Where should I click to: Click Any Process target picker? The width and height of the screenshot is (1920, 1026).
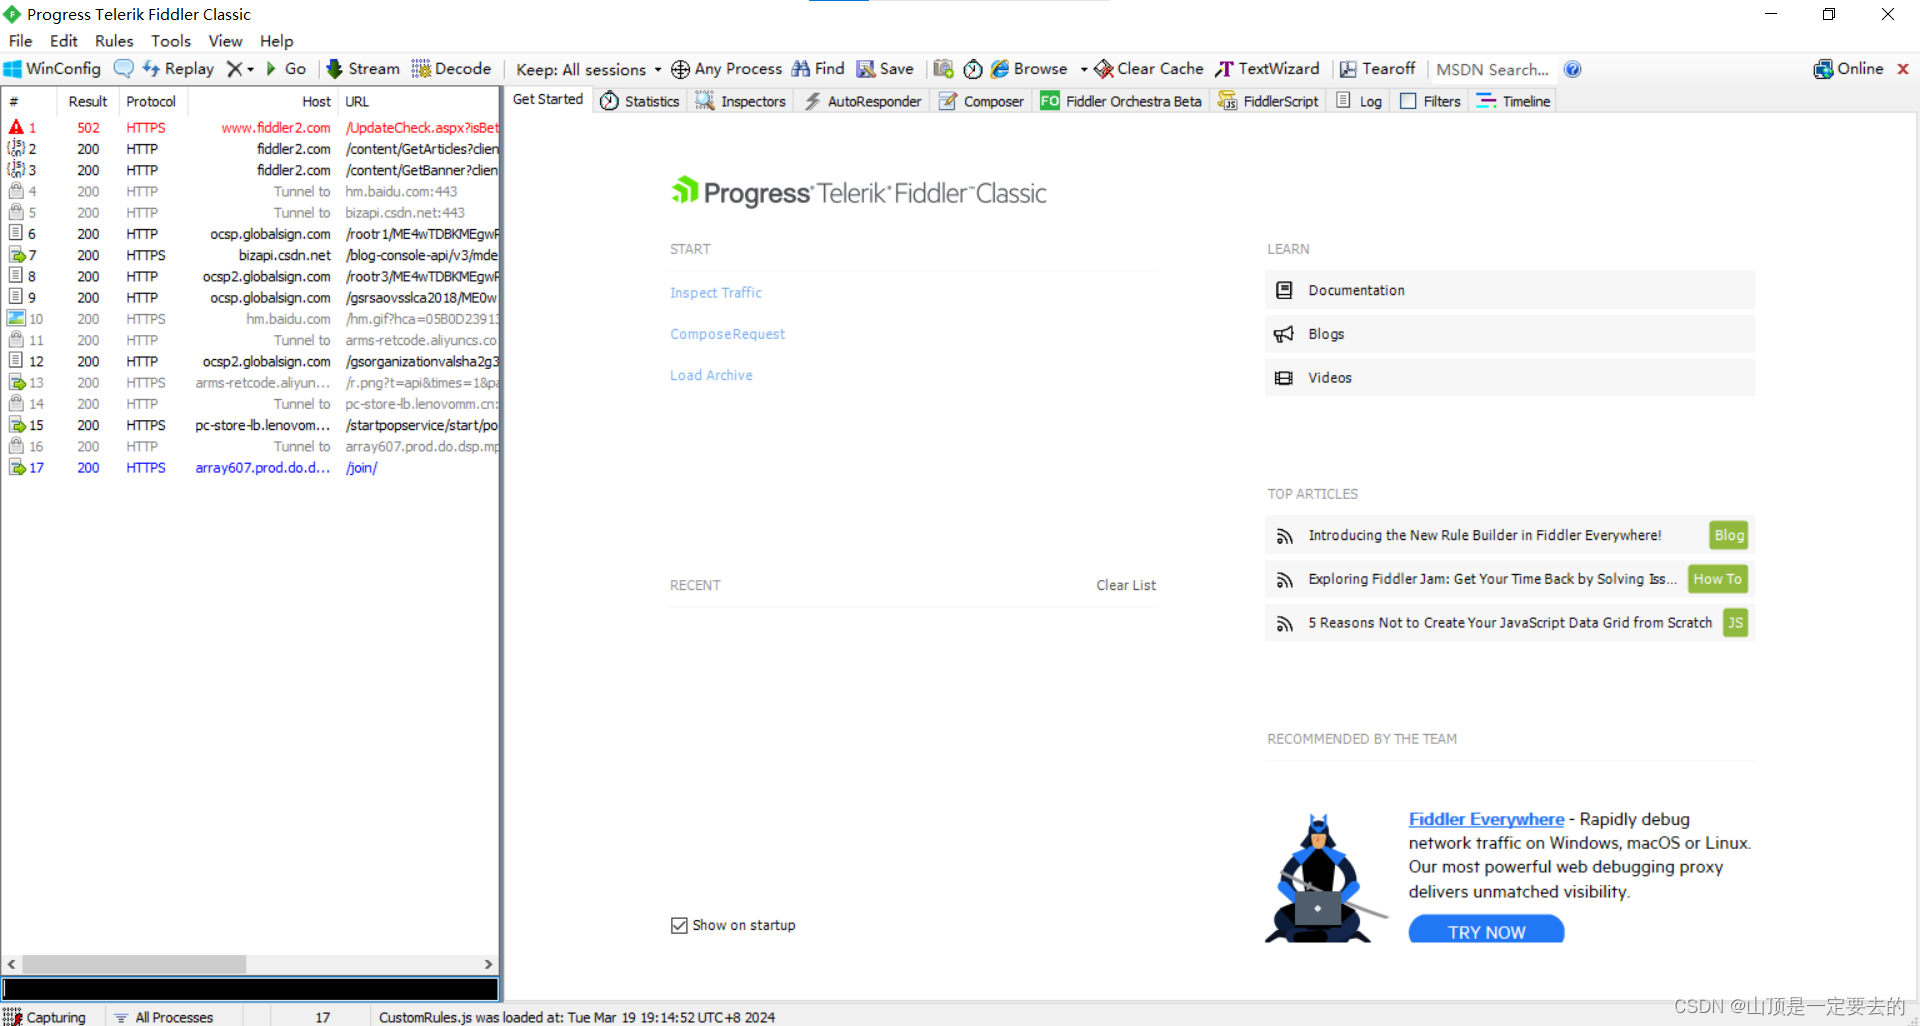(x=727, y=69)
